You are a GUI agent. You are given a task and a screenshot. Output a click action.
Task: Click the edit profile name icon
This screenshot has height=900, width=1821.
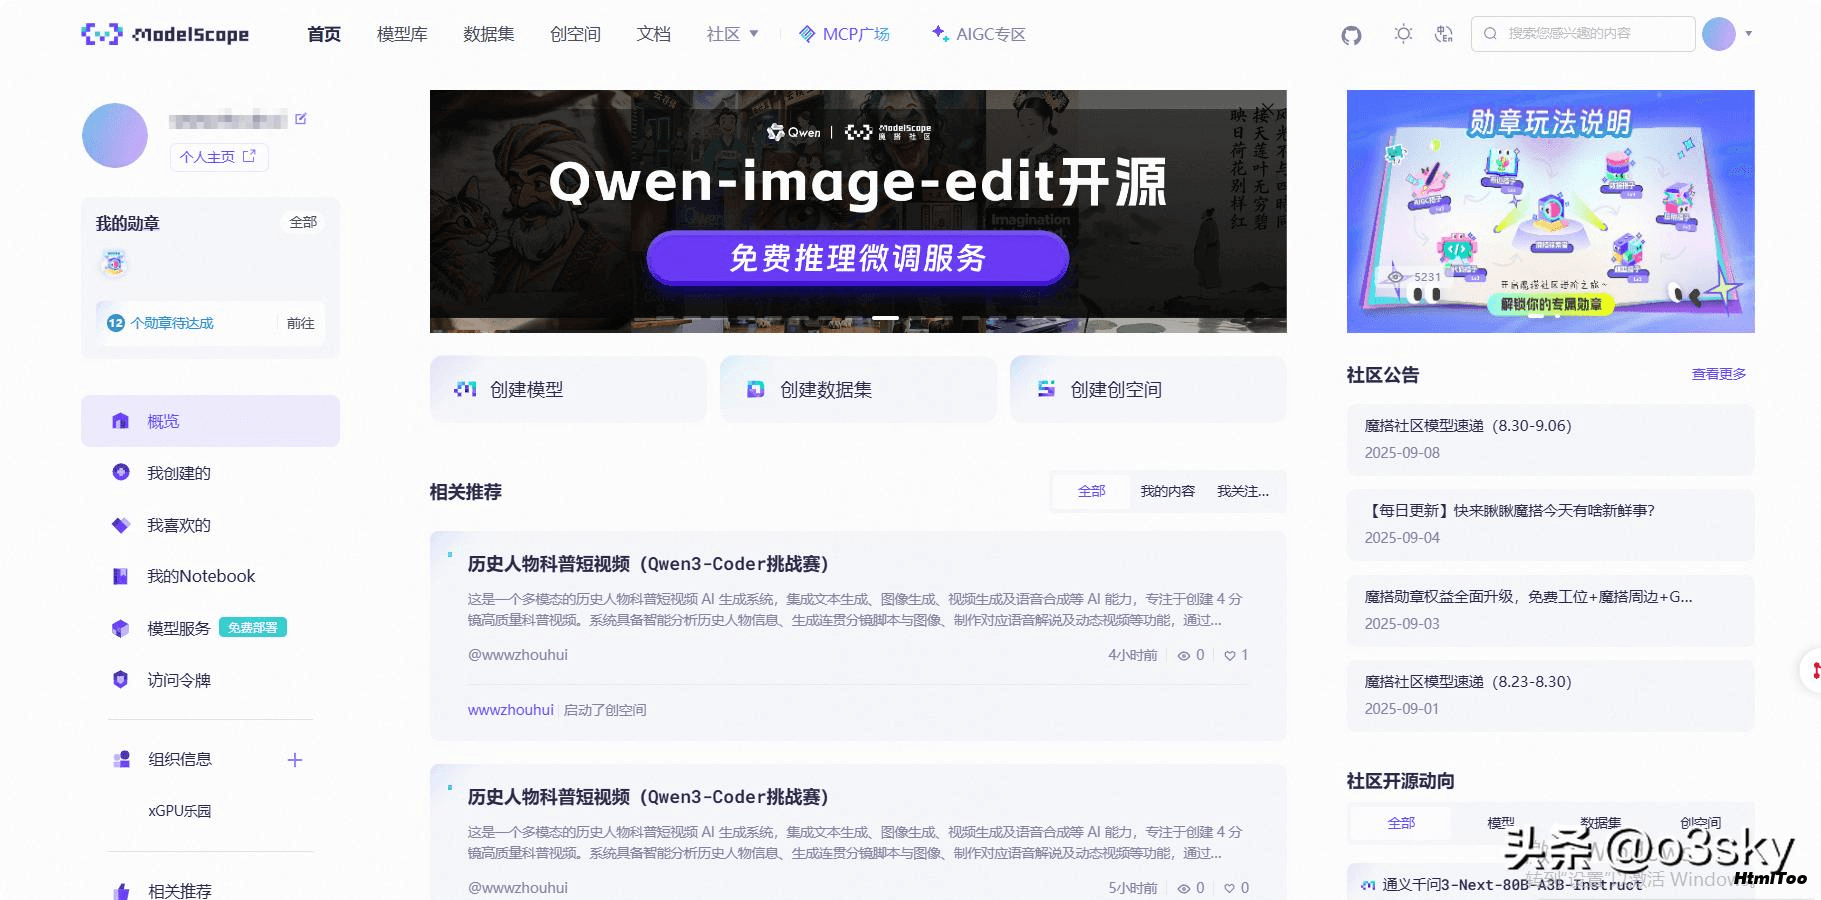tap(300, 119)
